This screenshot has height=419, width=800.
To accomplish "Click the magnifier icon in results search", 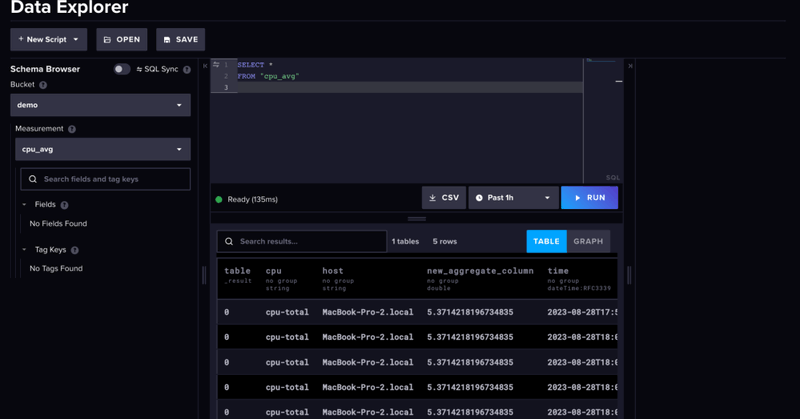I will (229, 241).
